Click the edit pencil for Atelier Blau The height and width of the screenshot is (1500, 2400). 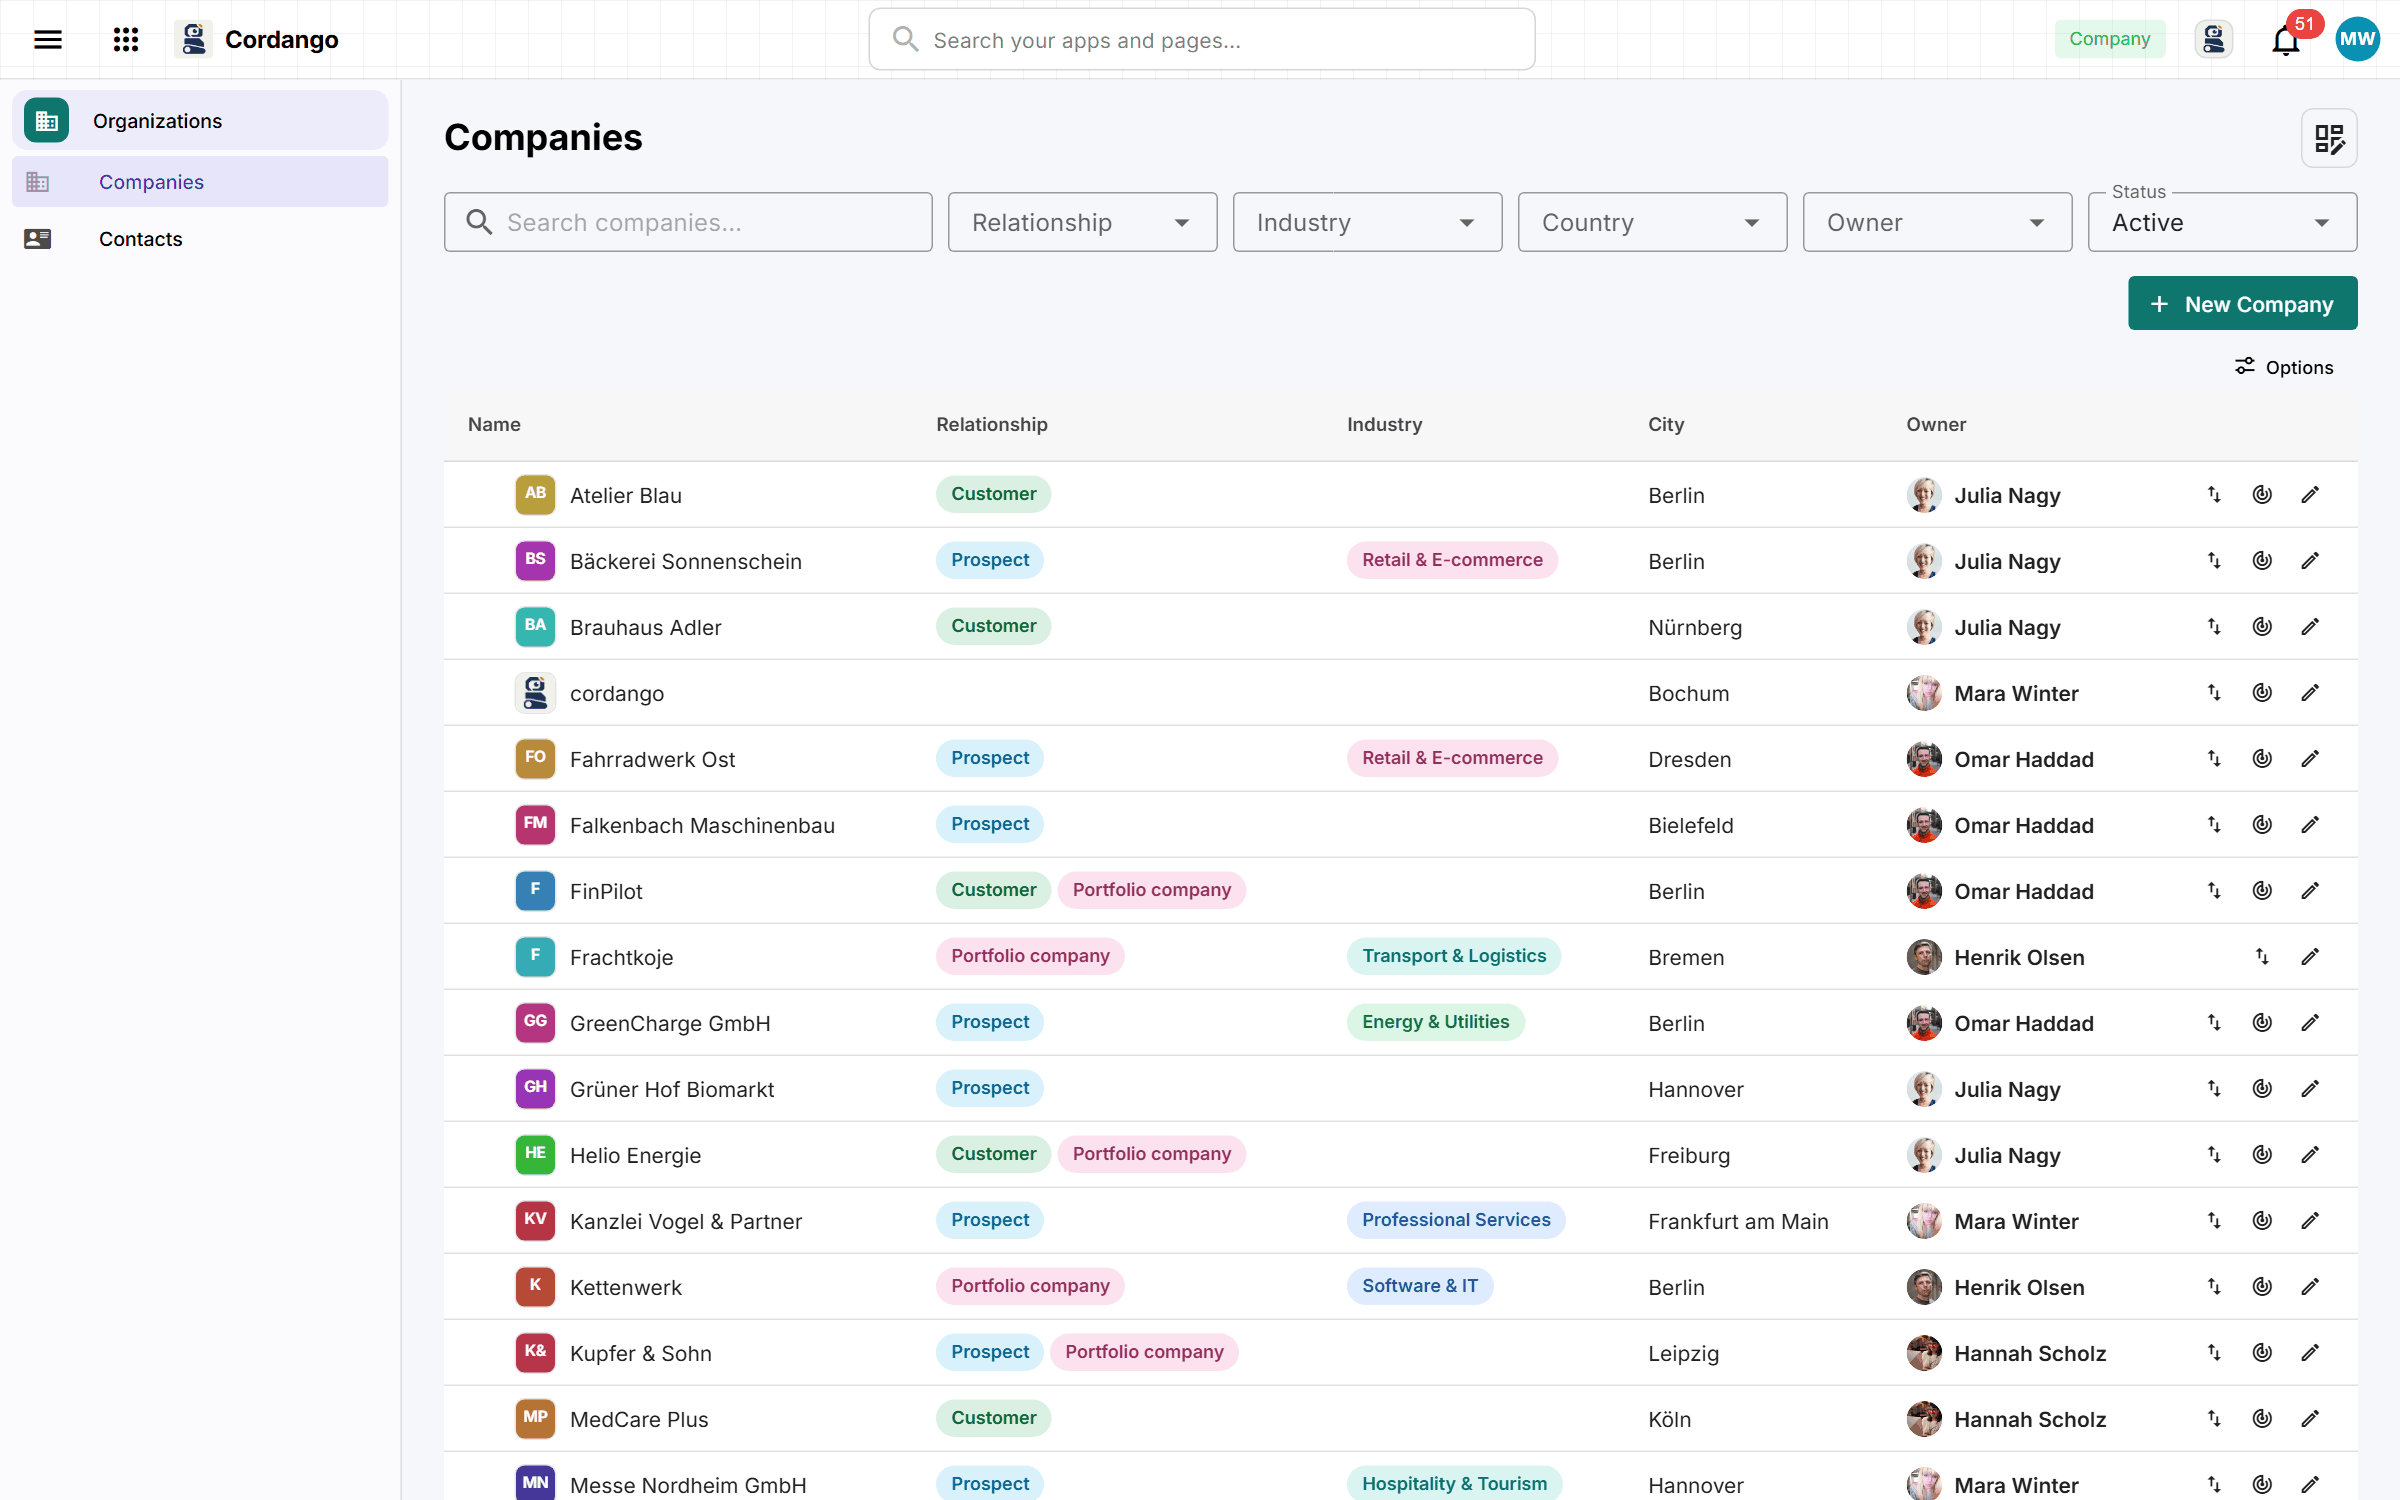[2310, 494]
